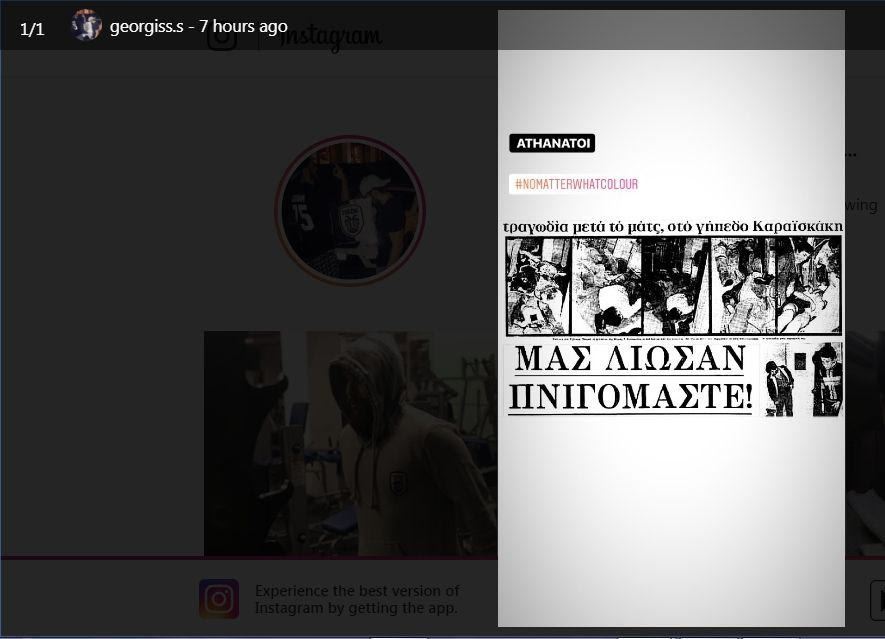Viewport: 885px width, 639px height.
Task: Tap the ΑΘΑΝΑΤΟΙ label sticker
Action: tap(552, 143)
